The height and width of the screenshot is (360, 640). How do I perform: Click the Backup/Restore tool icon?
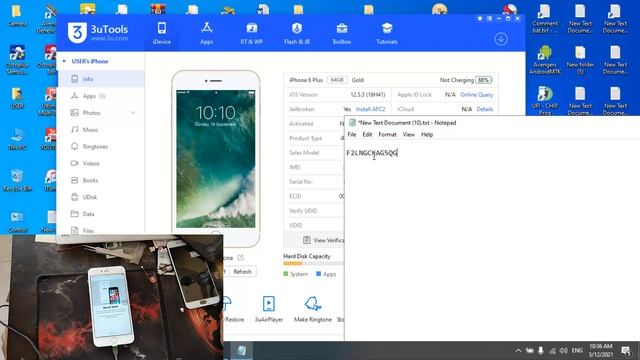233,310
